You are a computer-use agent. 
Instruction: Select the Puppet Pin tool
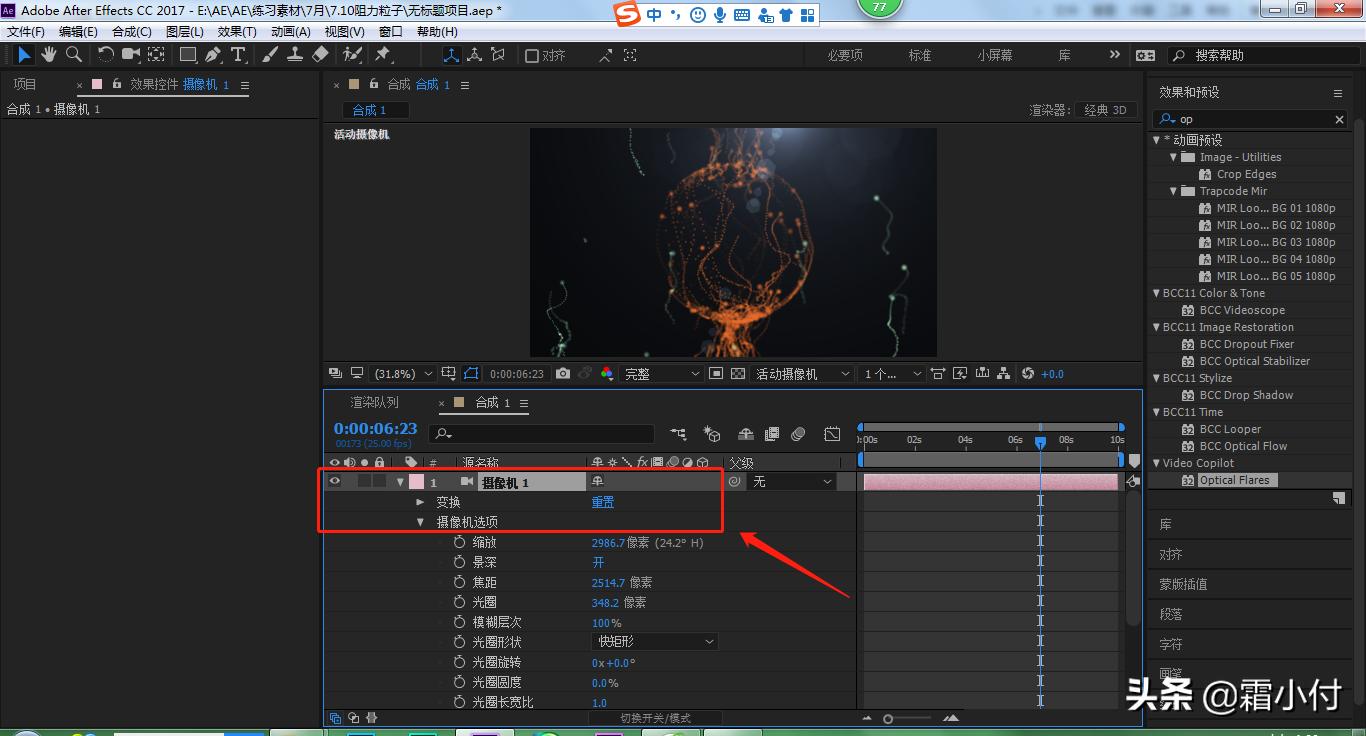coord(382,55)
